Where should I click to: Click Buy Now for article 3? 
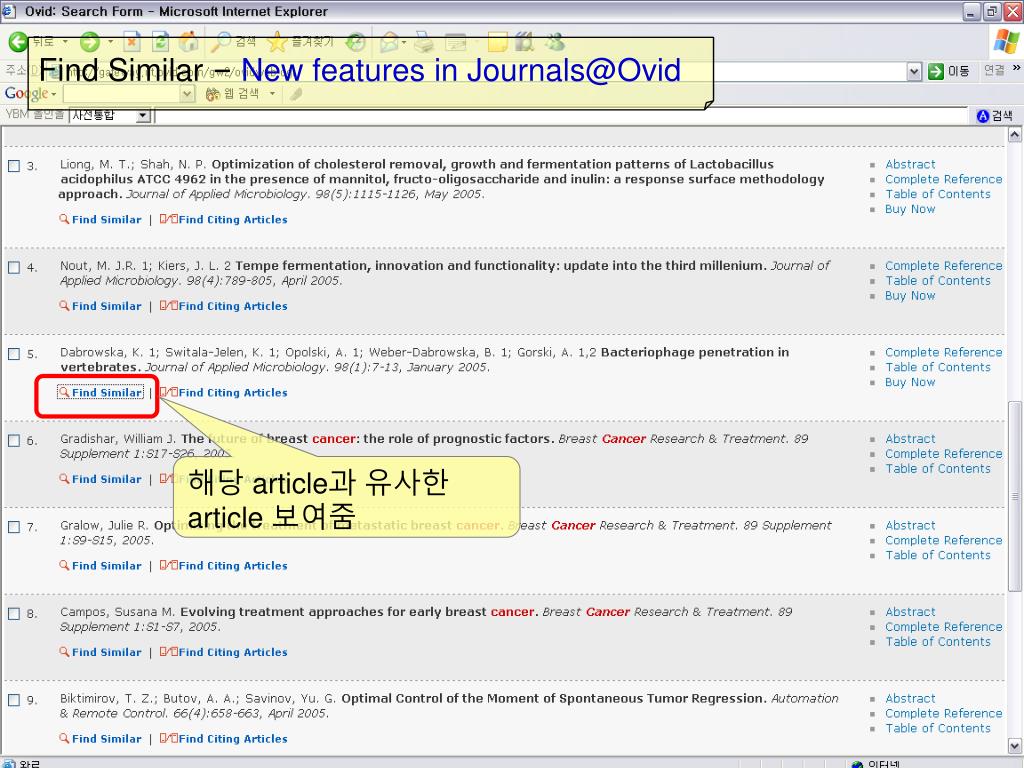(x=910, y=209)
